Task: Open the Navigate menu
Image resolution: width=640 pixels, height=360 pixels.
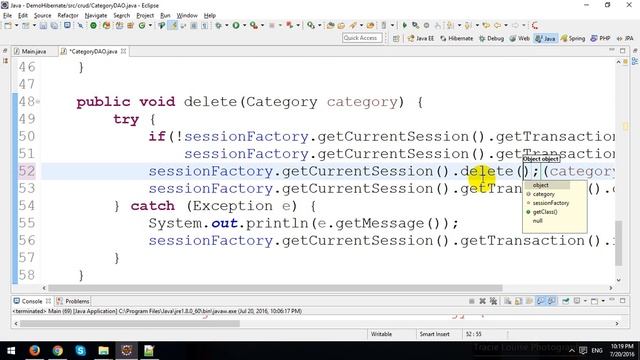Action: point(96,16)
